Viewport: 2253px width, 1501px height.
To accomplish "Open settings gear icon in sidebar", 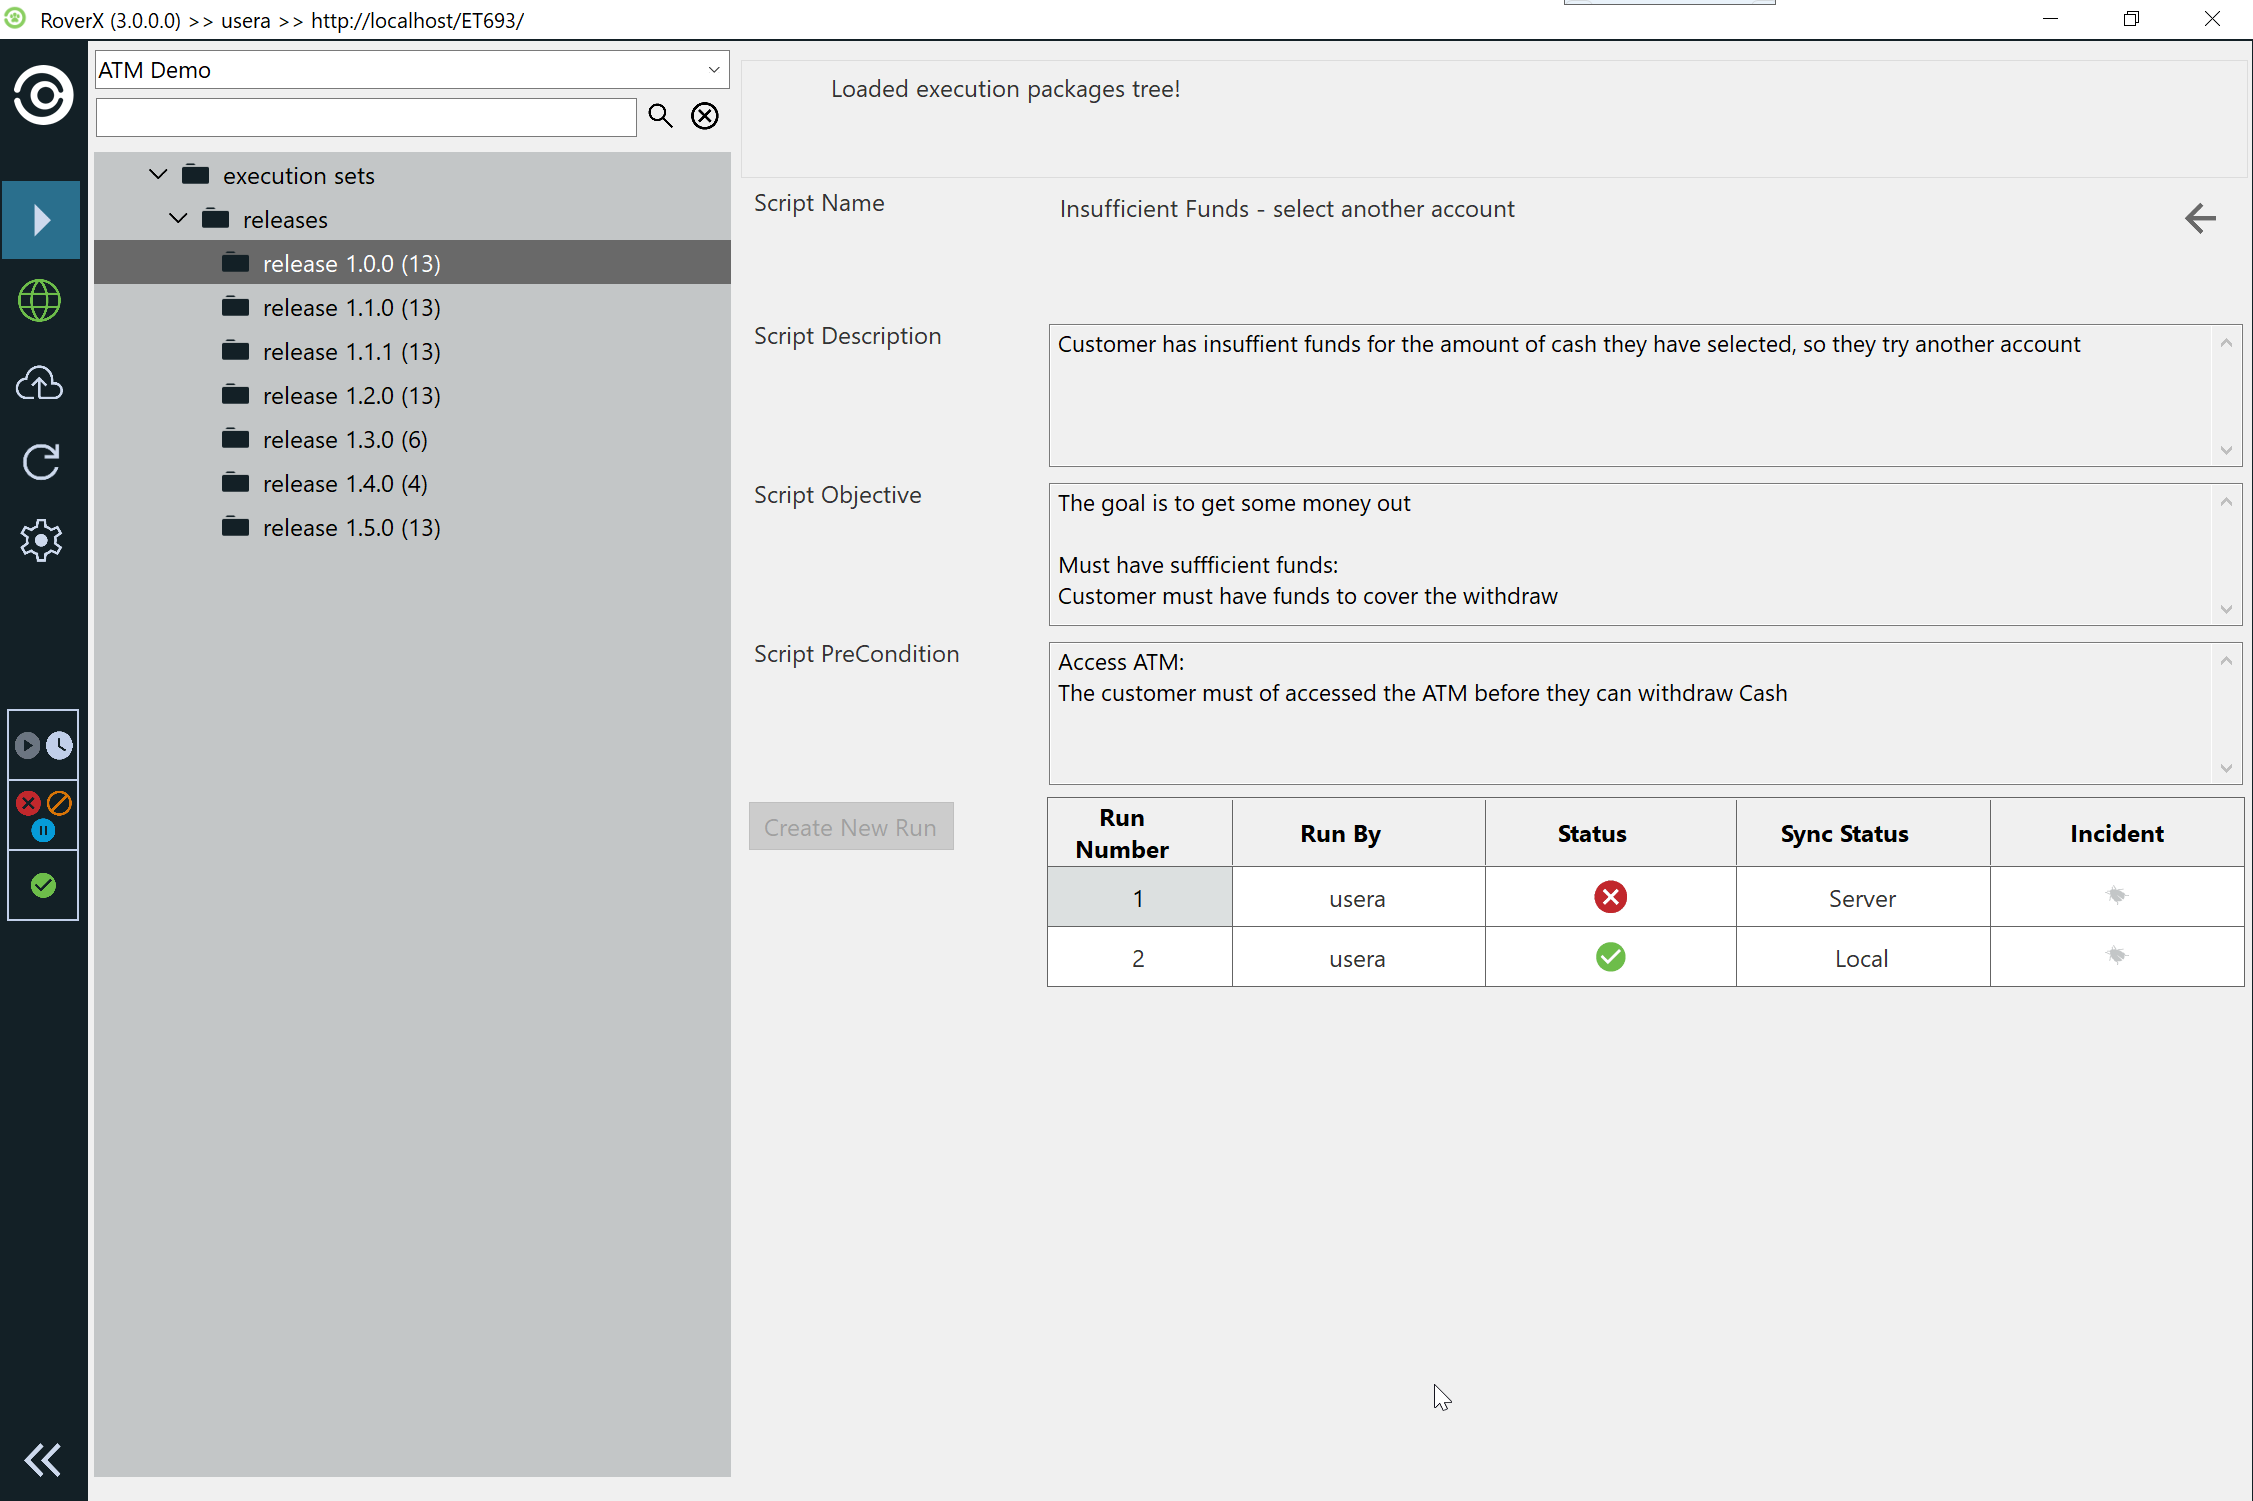I will point(41,540).
